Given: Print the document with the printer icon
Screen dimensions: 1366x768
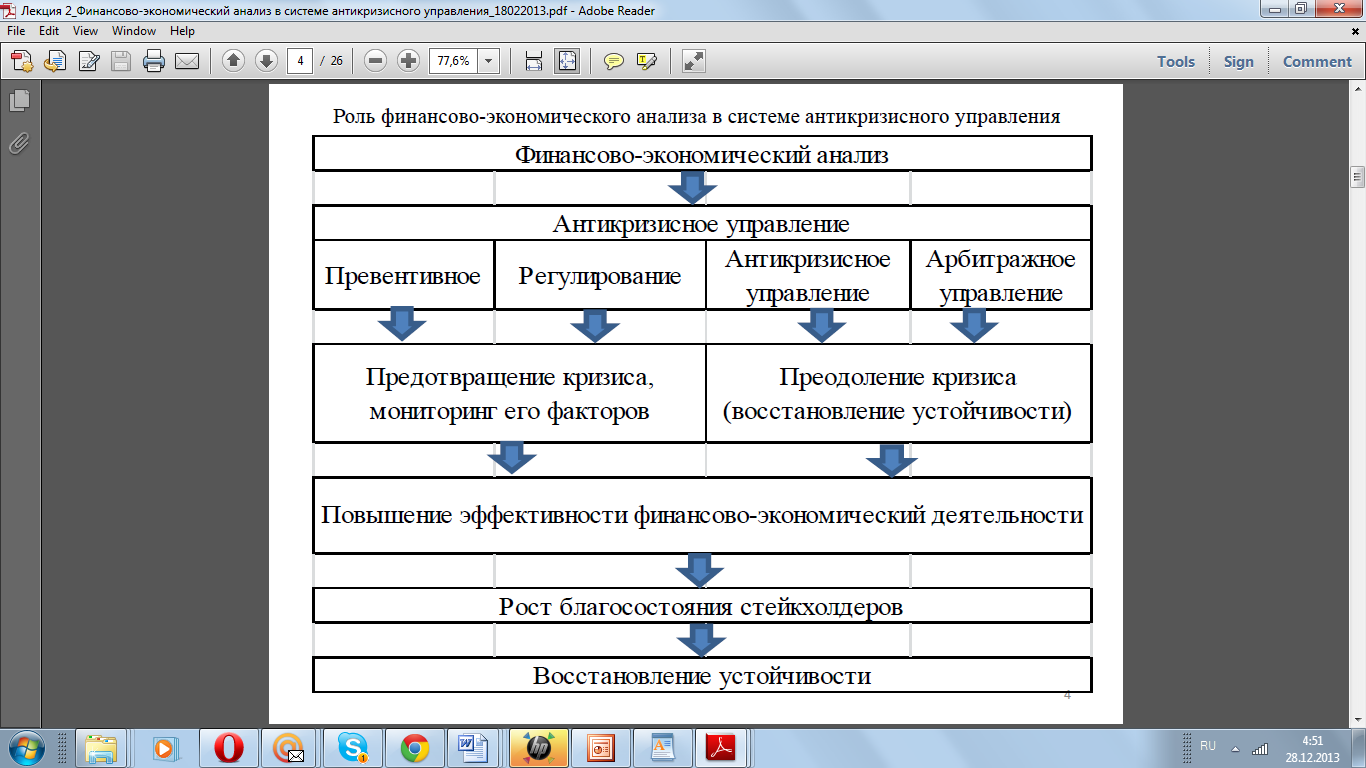Looking at the screenshot, I should click(154, 61).
